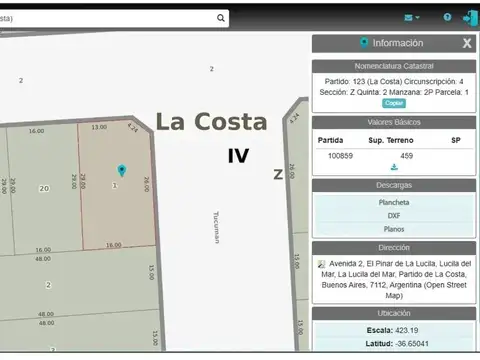Click the search magnifier icon
Image resolution: width=480 pixels, height=360 pixels.
coord(221,18)
